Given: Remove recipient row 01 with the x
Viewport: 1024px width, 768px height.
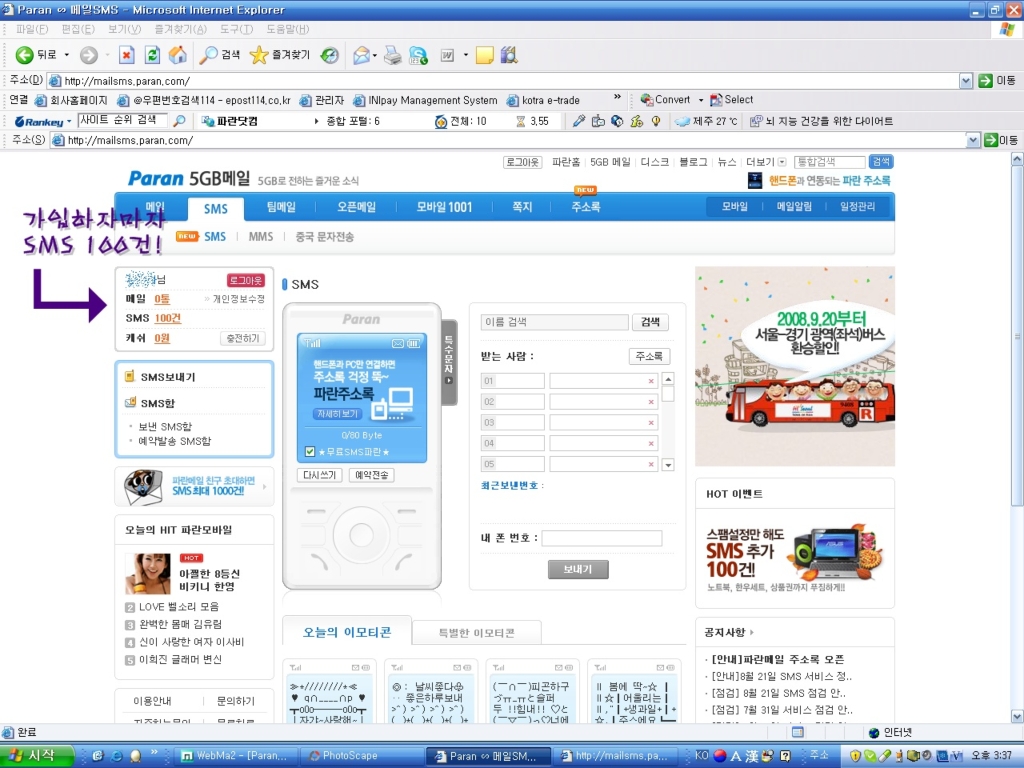Looking at the screenshot, I should pyautogui.click(x=651, y=381).
